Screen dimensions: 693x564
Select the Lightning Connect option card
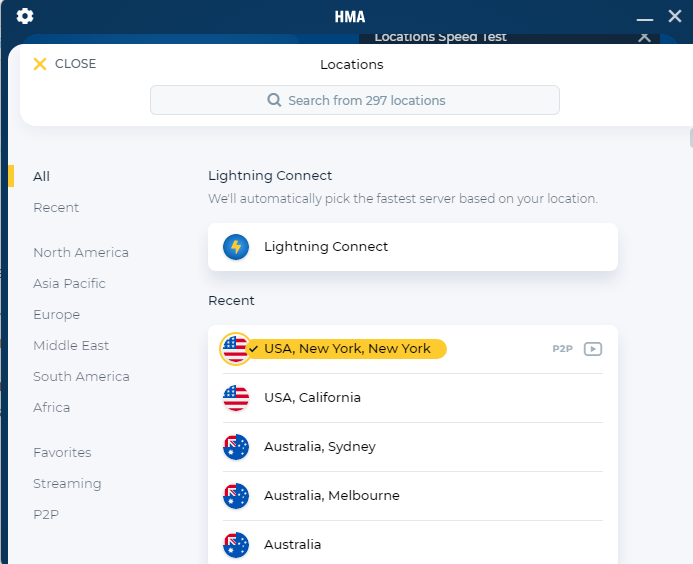413,247
